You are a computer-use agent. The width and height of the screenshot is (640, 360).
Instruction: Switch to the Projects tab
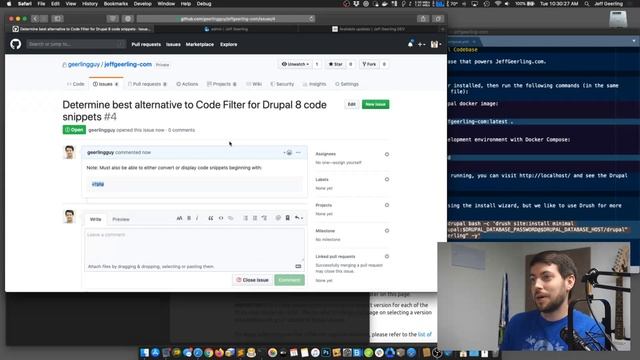222,84
